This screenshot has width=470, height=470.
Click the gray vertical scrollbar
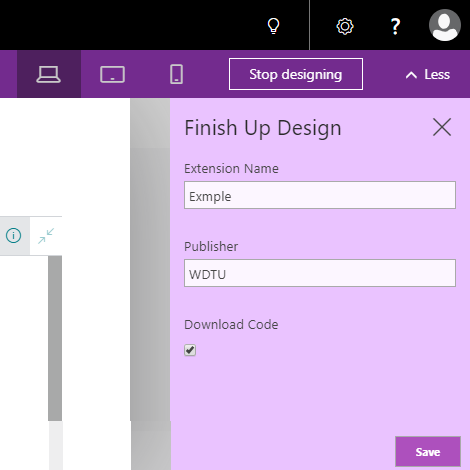[55, 338]
